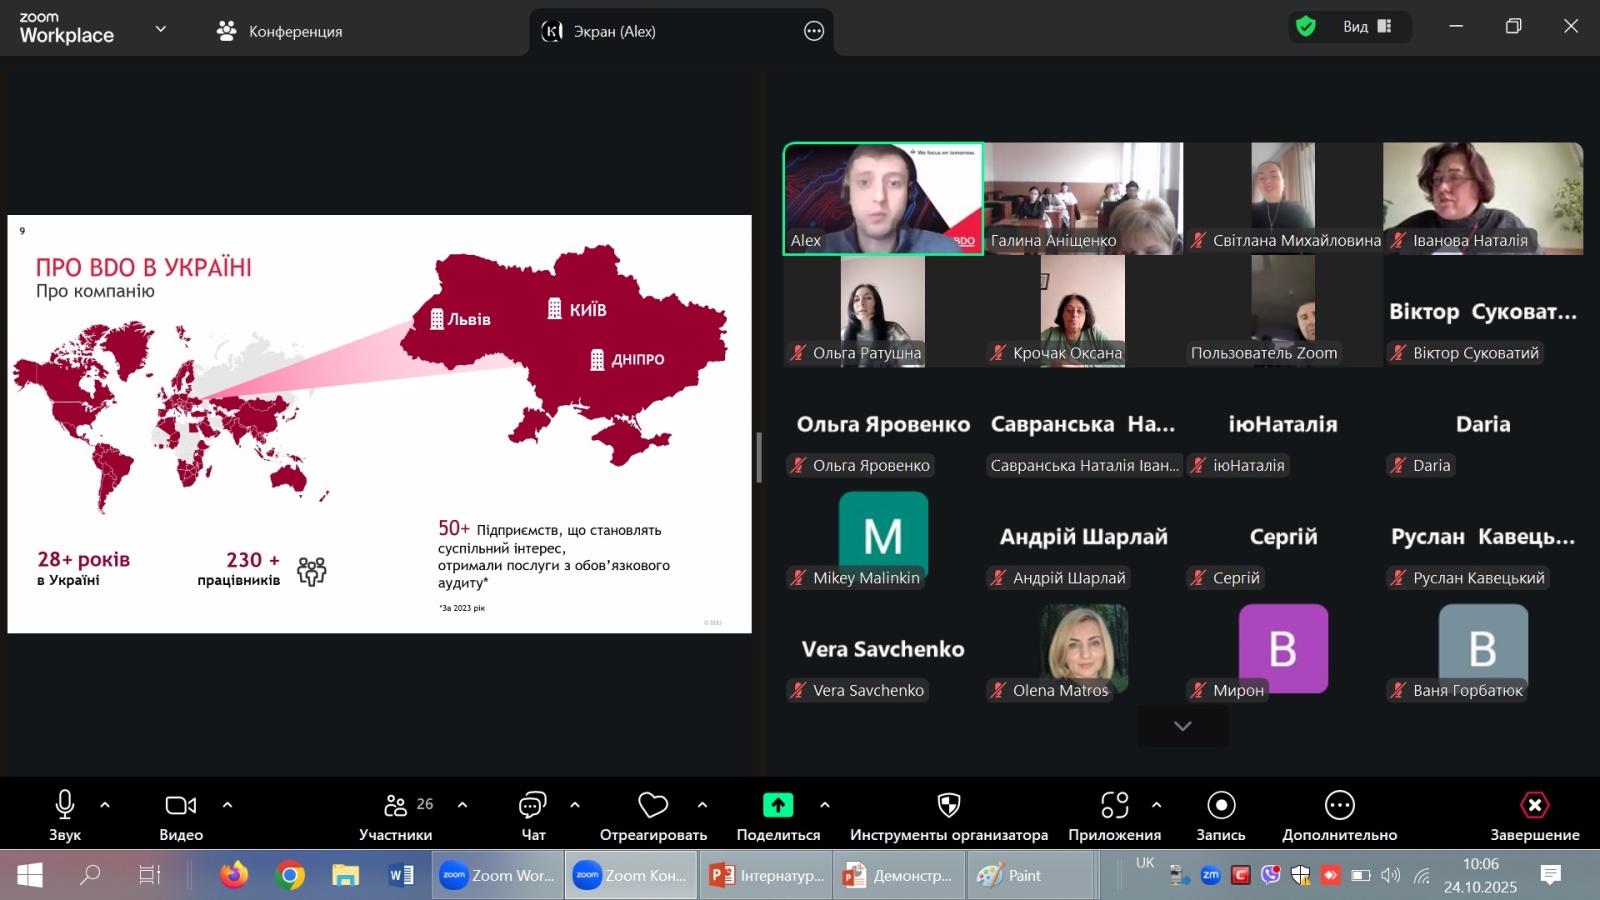Toggle the video camera on or off

click(x=180, y=806)
